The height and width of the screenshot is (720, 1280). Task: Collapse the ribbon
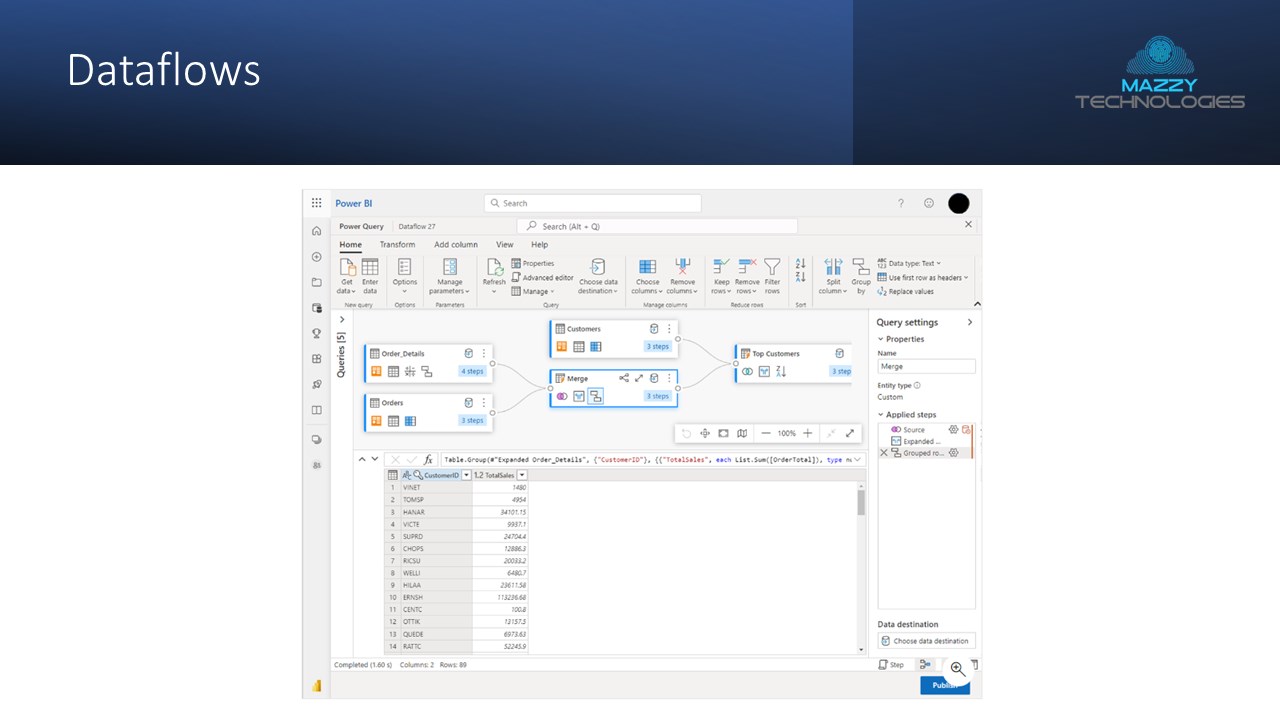coord(977,304)
